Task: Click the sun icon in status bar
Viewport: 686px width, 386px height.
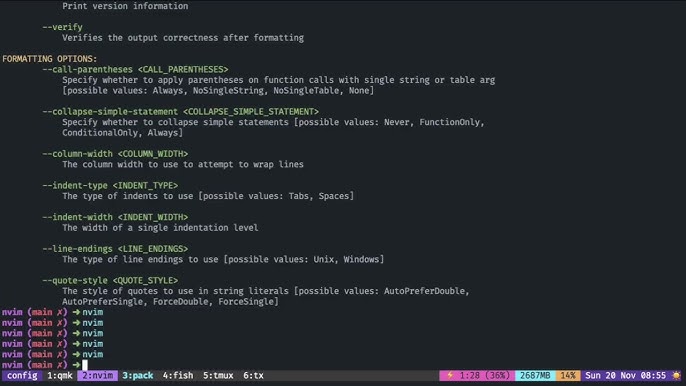Action: click(676, 375)
